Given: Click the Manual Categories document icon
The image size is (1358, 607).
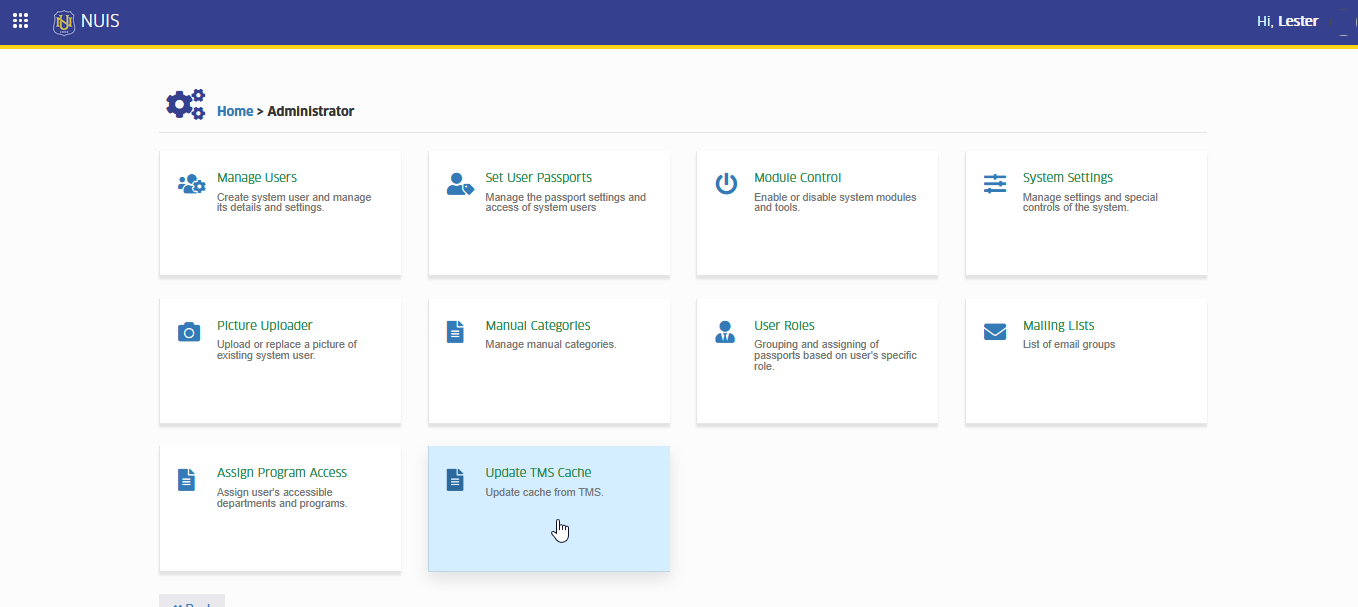Looking at the screenshot, I should pyautogui.click(x=456, y=332).
